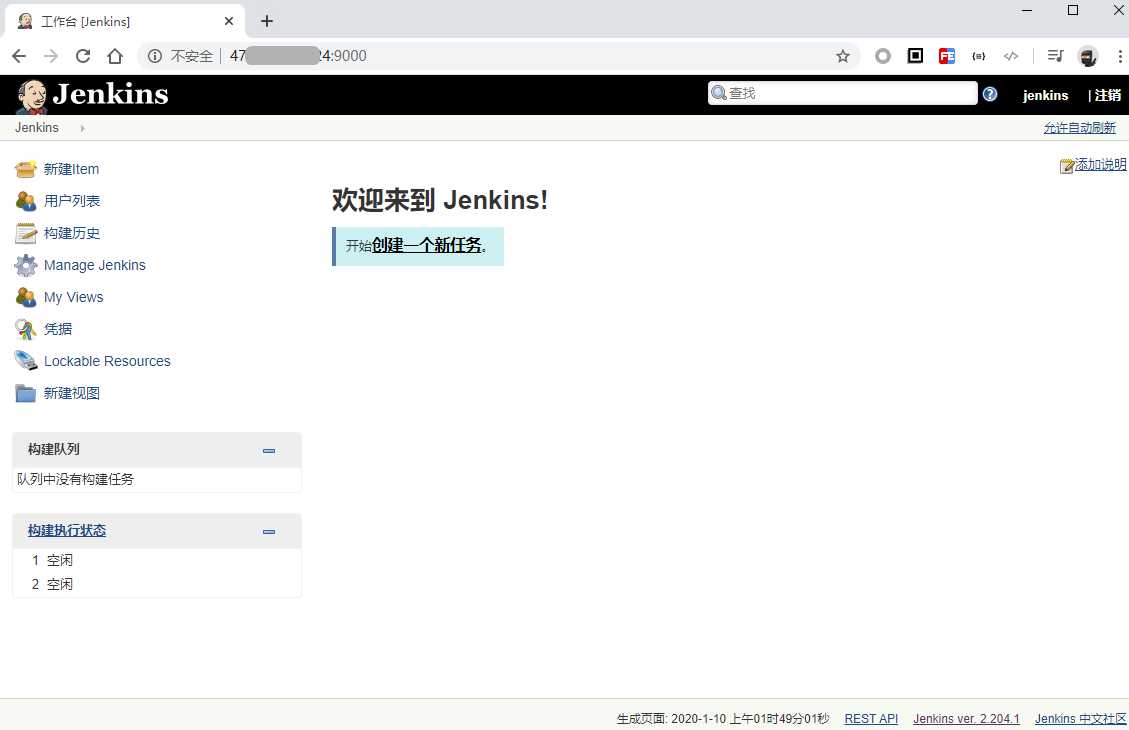Click the 添加说明 link
This screenshot has height=730, width=1129.
(x=1100, y=165)
